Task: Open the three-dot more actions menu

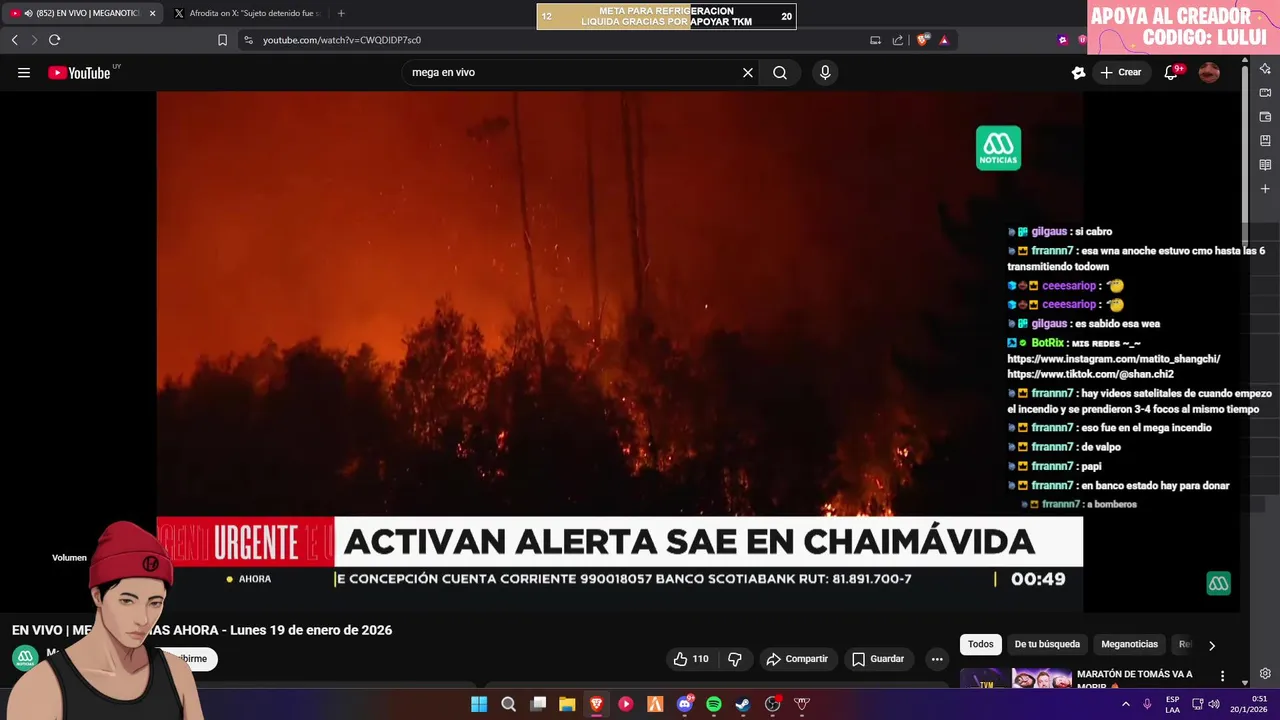Action: click(937, 659)
